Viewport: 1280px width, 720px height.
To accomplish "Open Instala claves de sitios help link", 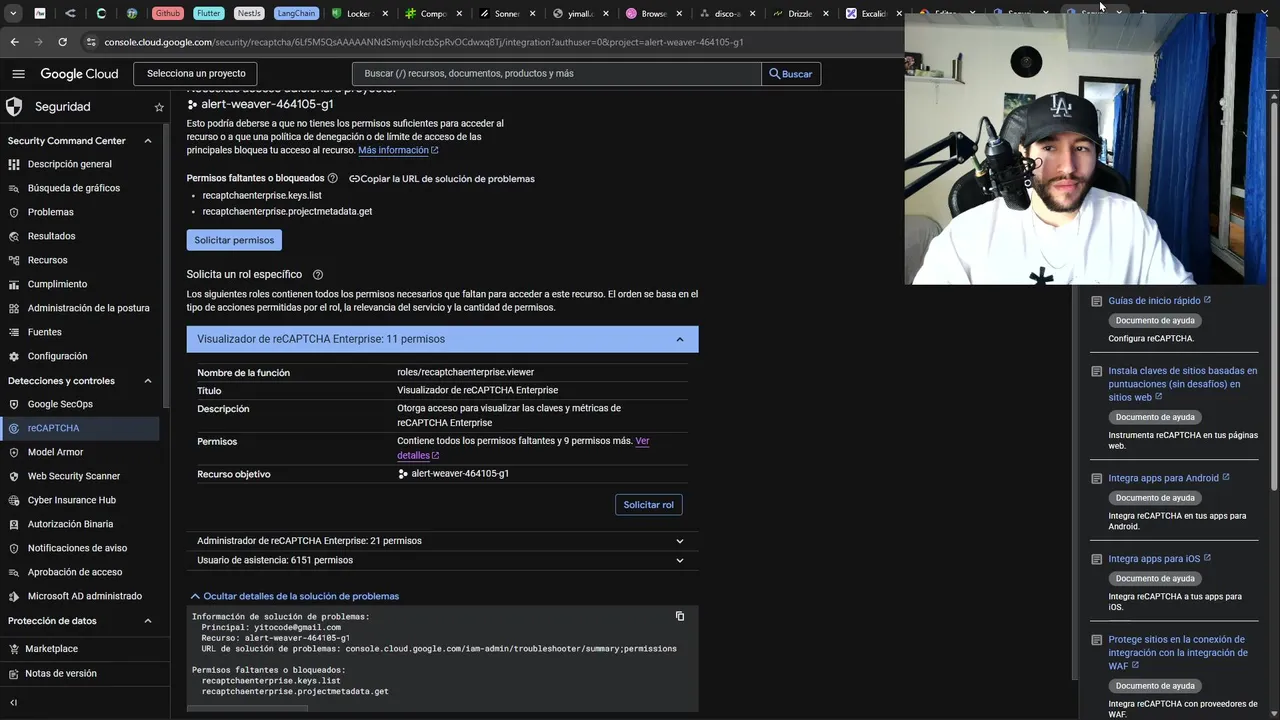I will pyautogui.click(x=1182, y=384).
